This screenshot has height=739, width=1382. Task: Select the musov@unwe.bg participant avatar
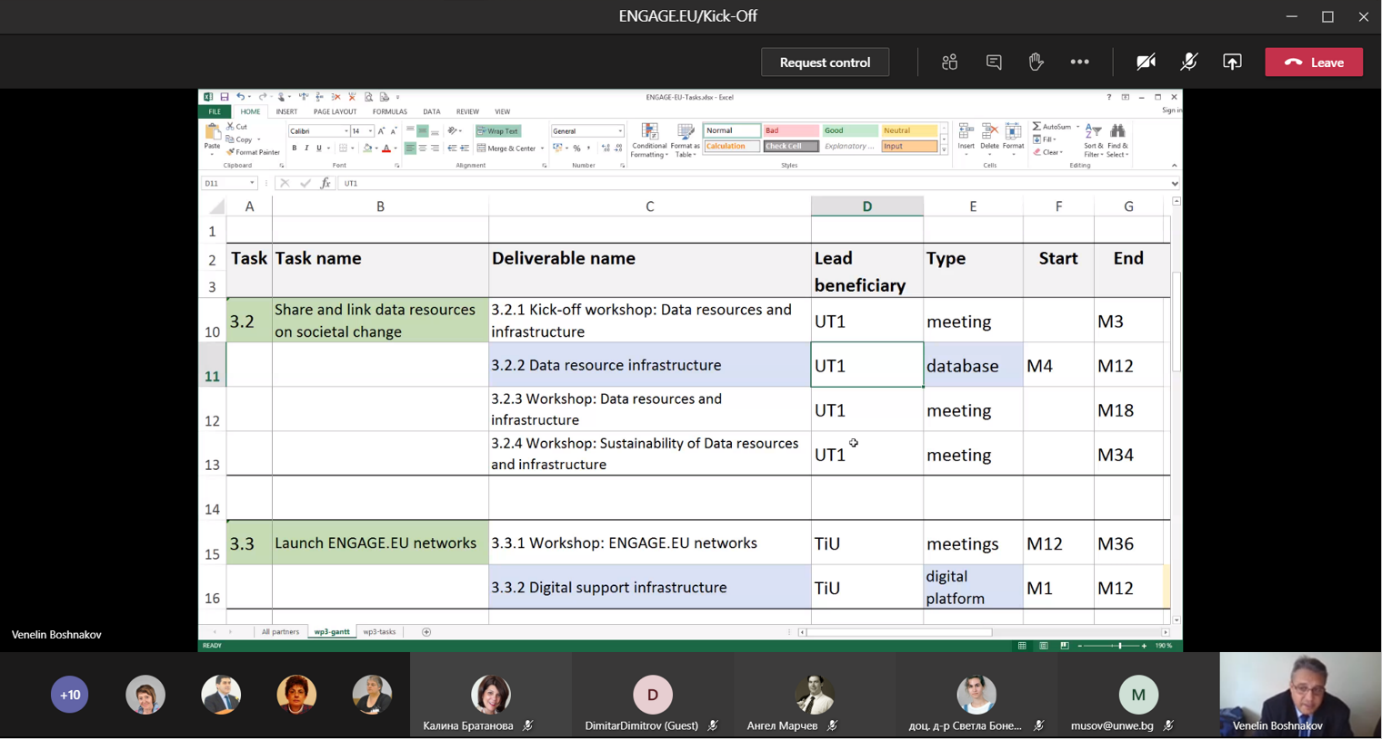coord(1138,694)
